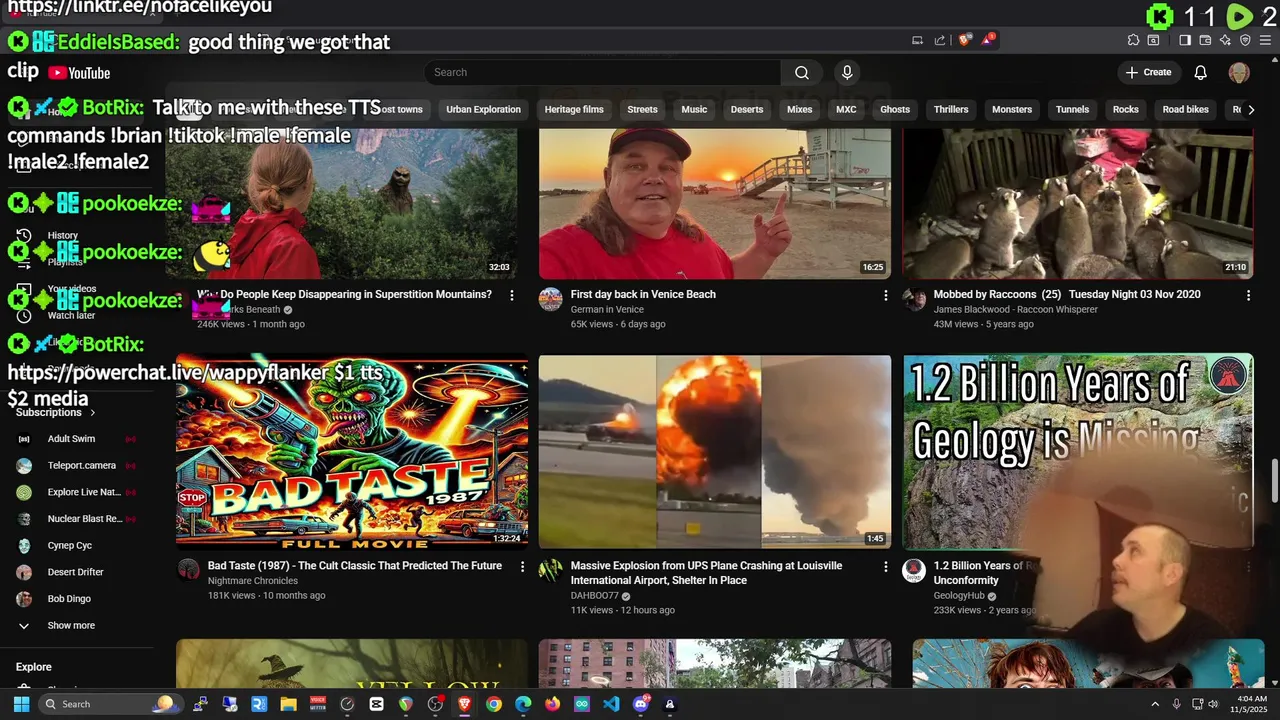Open Microsoft Edge from the taskbar
Viewport: 1280px width, 720px height.
click(523, 704)
